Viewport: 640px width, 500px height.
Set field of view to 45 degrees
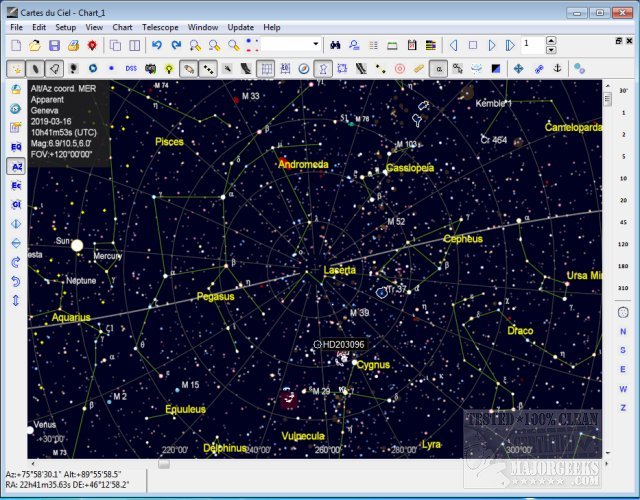[x=623, y=222]
